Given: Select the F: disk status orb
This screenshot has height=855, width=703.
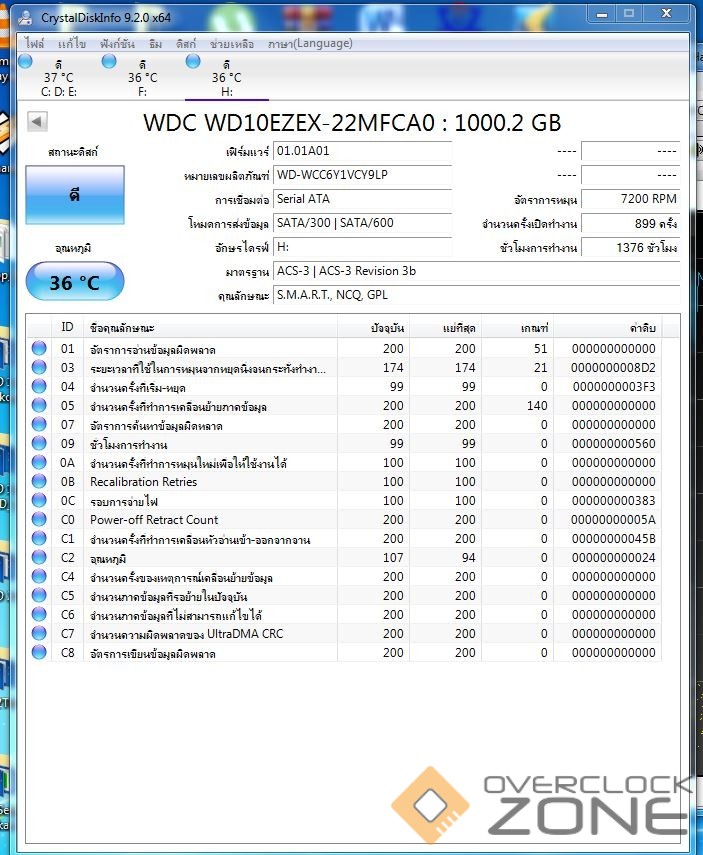Looking at the screenshot, I should click(109, 62).
